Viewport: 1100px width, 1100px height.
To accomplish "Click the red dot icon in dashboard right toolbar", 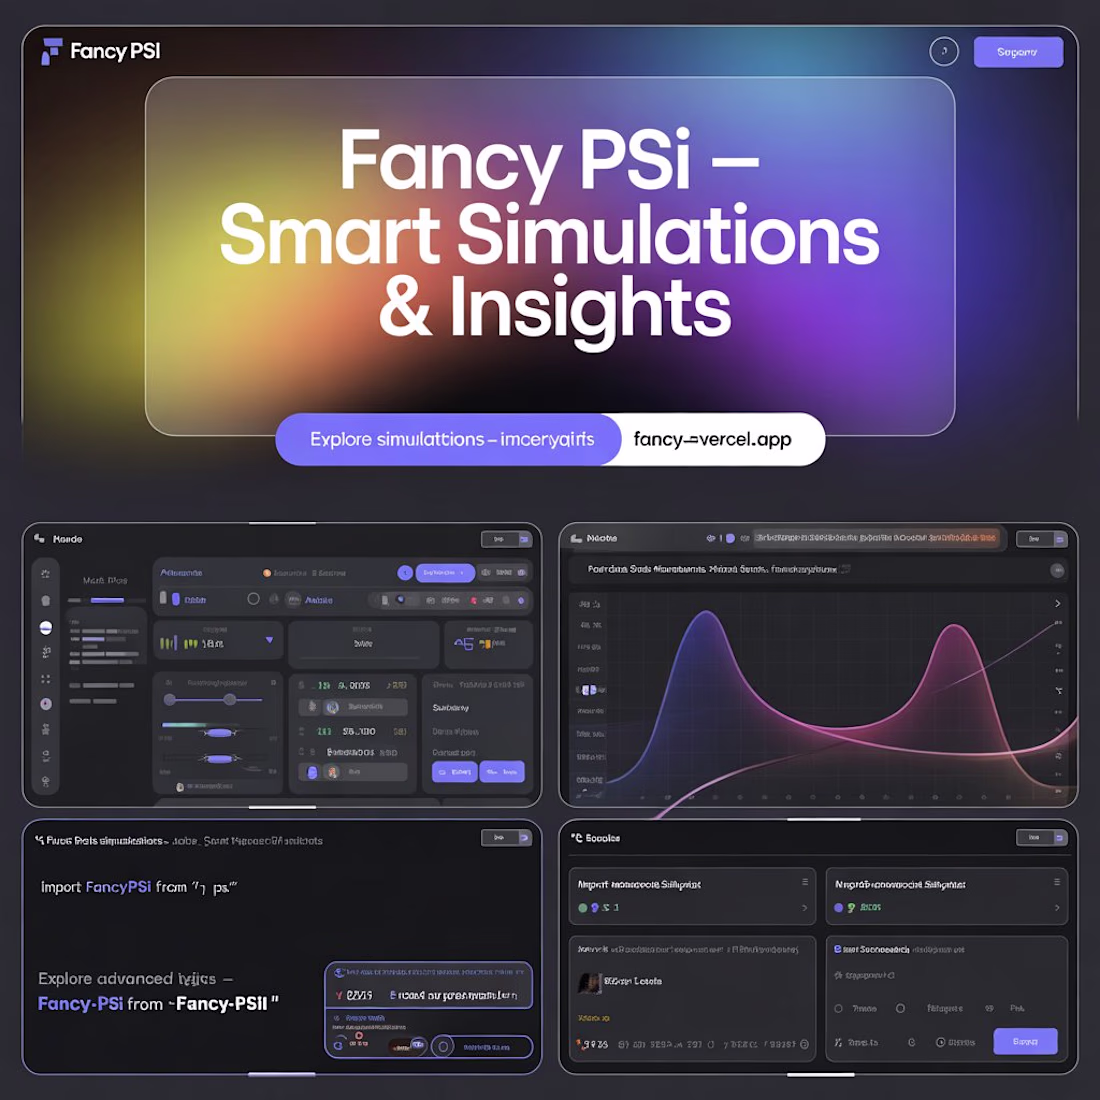I will pyautogui.click(x=474, y=601).
